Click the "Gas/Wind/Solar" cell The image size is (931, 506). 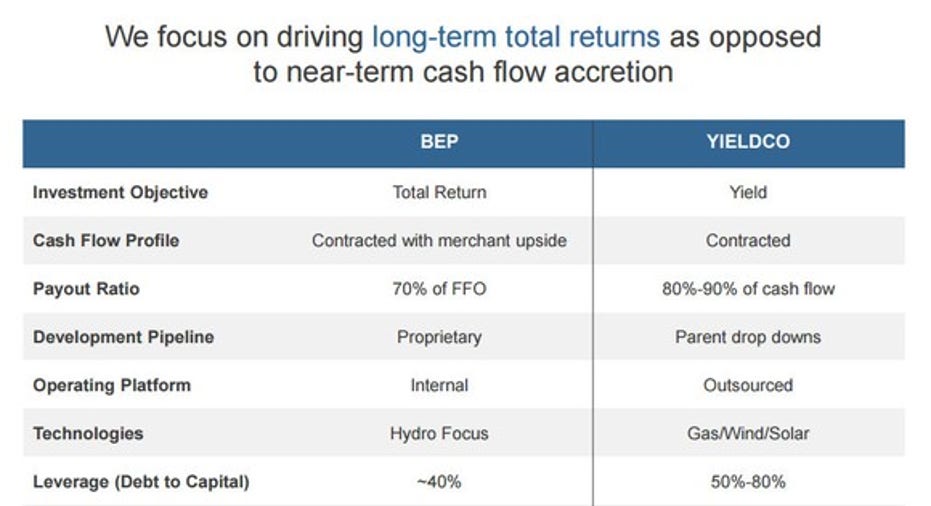pos(748,433)
